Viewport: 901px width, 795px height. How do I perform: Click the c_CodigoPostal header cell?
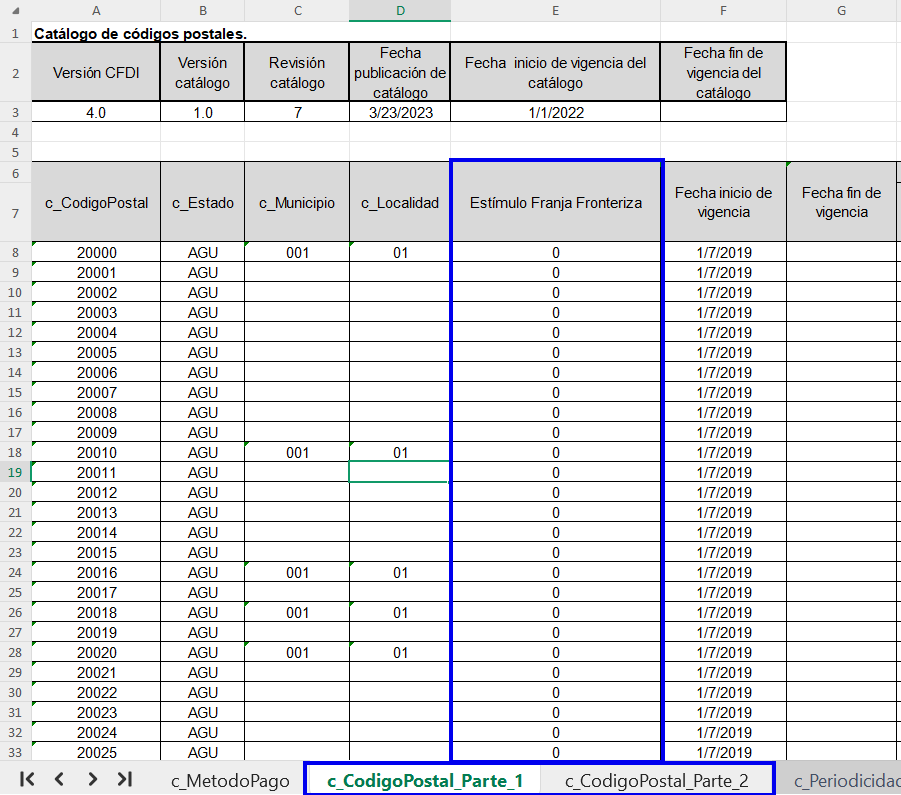pos(96,202)
